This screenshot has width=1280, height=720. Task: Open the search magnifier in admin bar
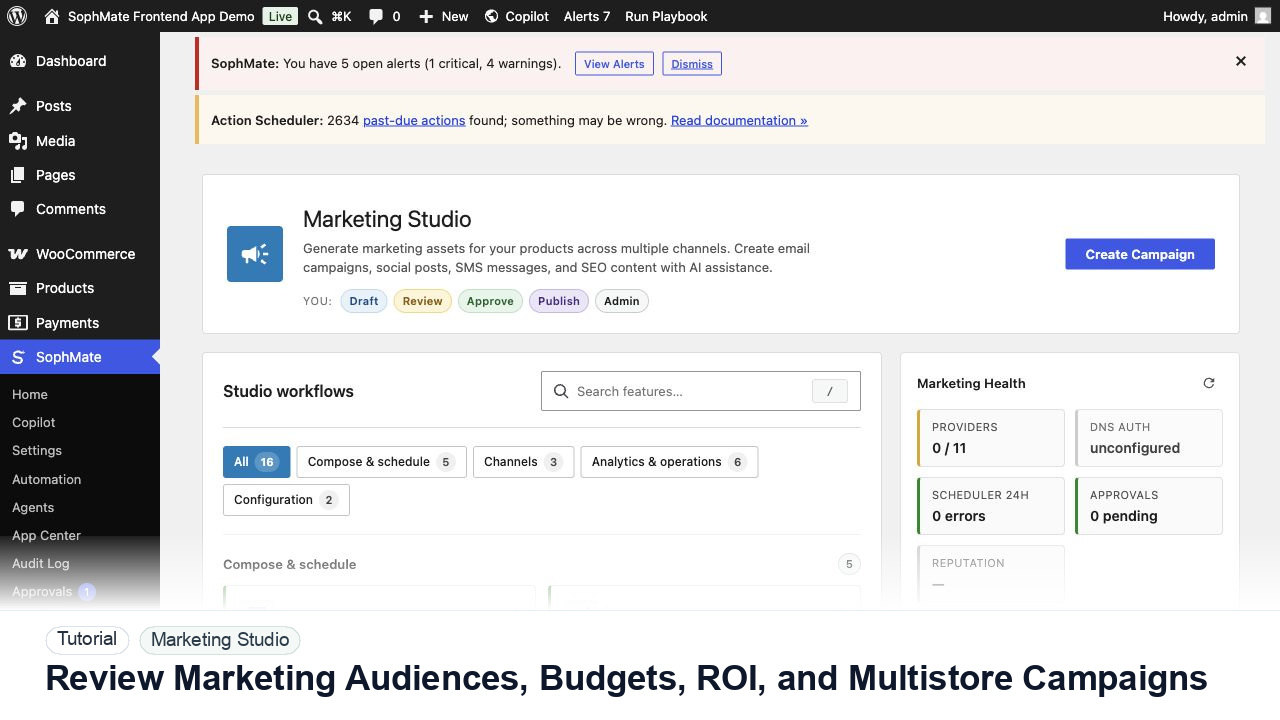coord(315,16)
